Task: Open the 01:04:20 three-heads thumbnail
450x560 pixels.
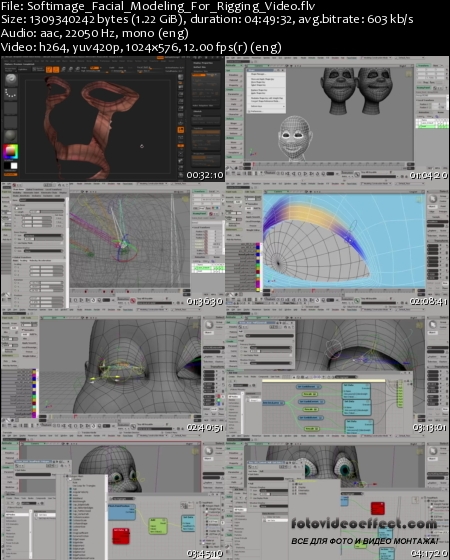Action: click(x=337, y=119)
